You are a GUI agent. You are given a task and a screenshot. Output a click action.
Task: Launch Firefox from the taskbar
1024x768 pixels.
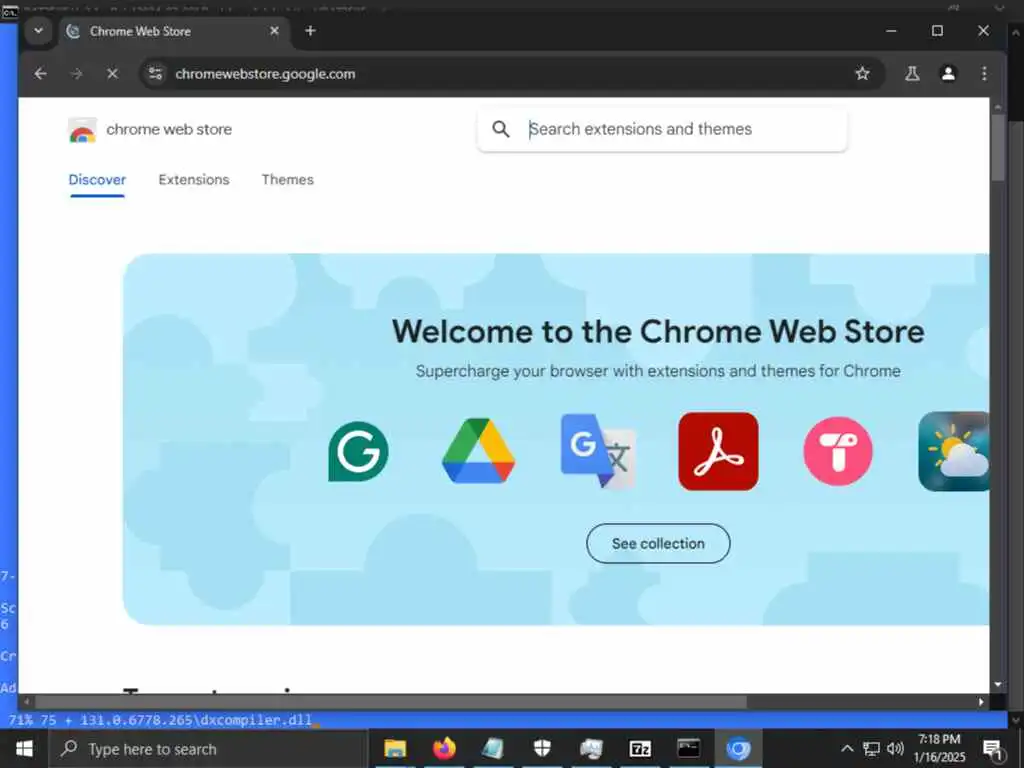[x=444, y=748]
